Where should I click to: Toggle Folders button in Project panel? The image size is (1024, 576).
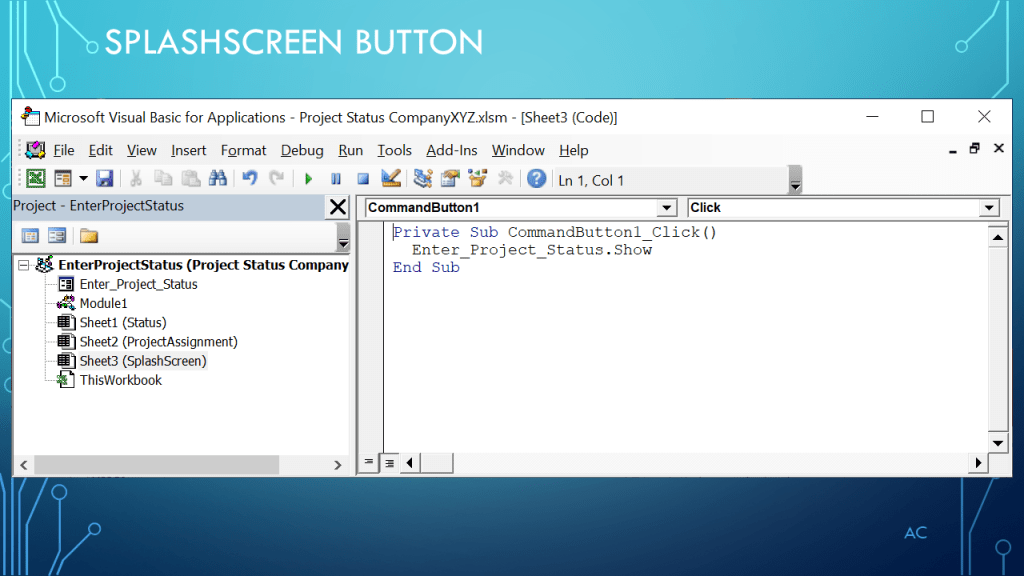(89, 236)
